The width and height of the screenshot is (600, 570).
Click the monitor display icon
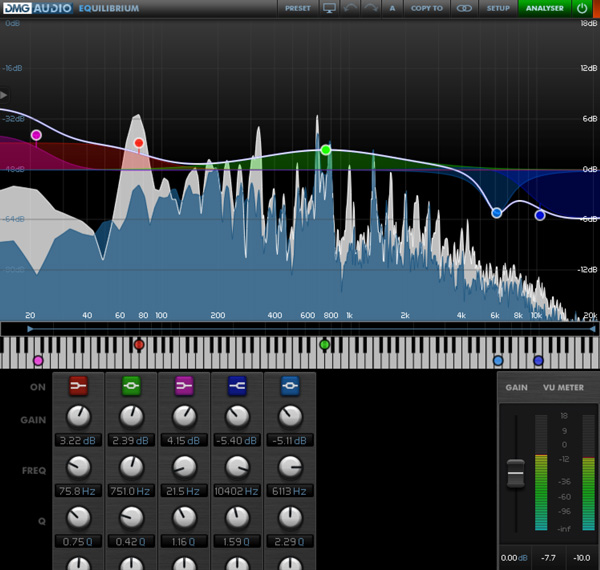(x=329, y=8)
